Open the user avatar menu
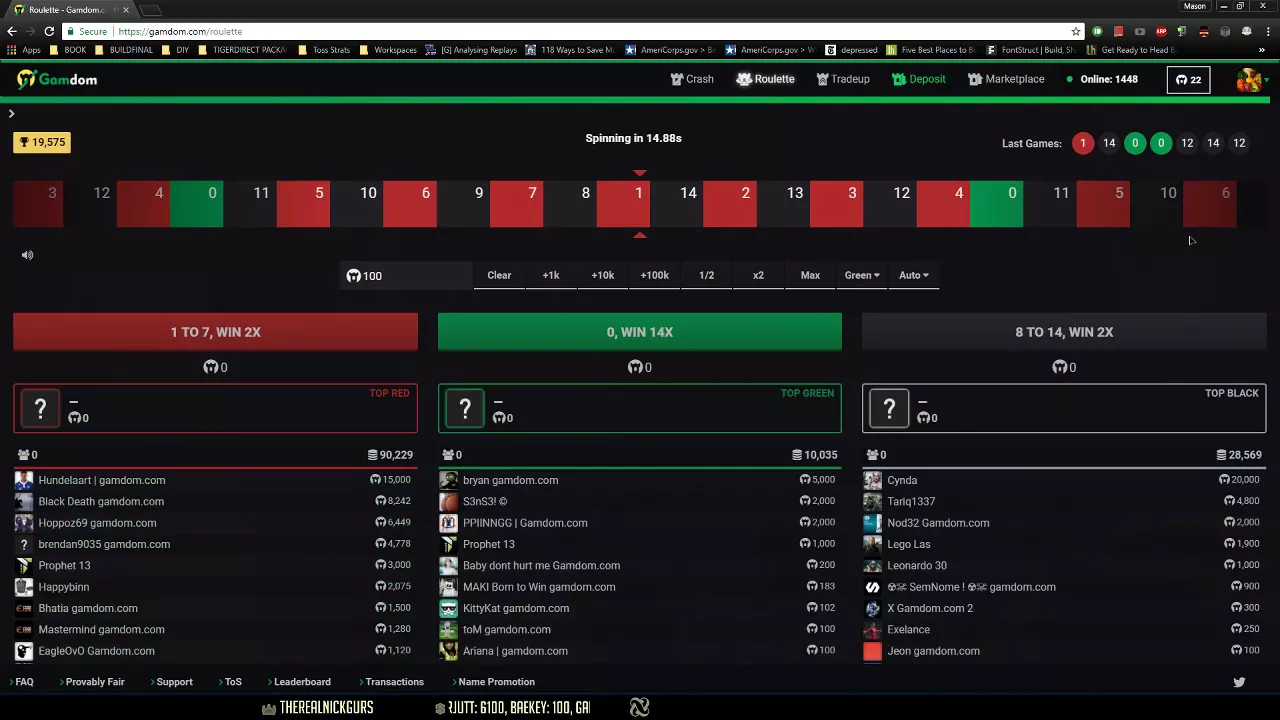The height and width of the screenshot is (720, 1280). click(1249, 80)
